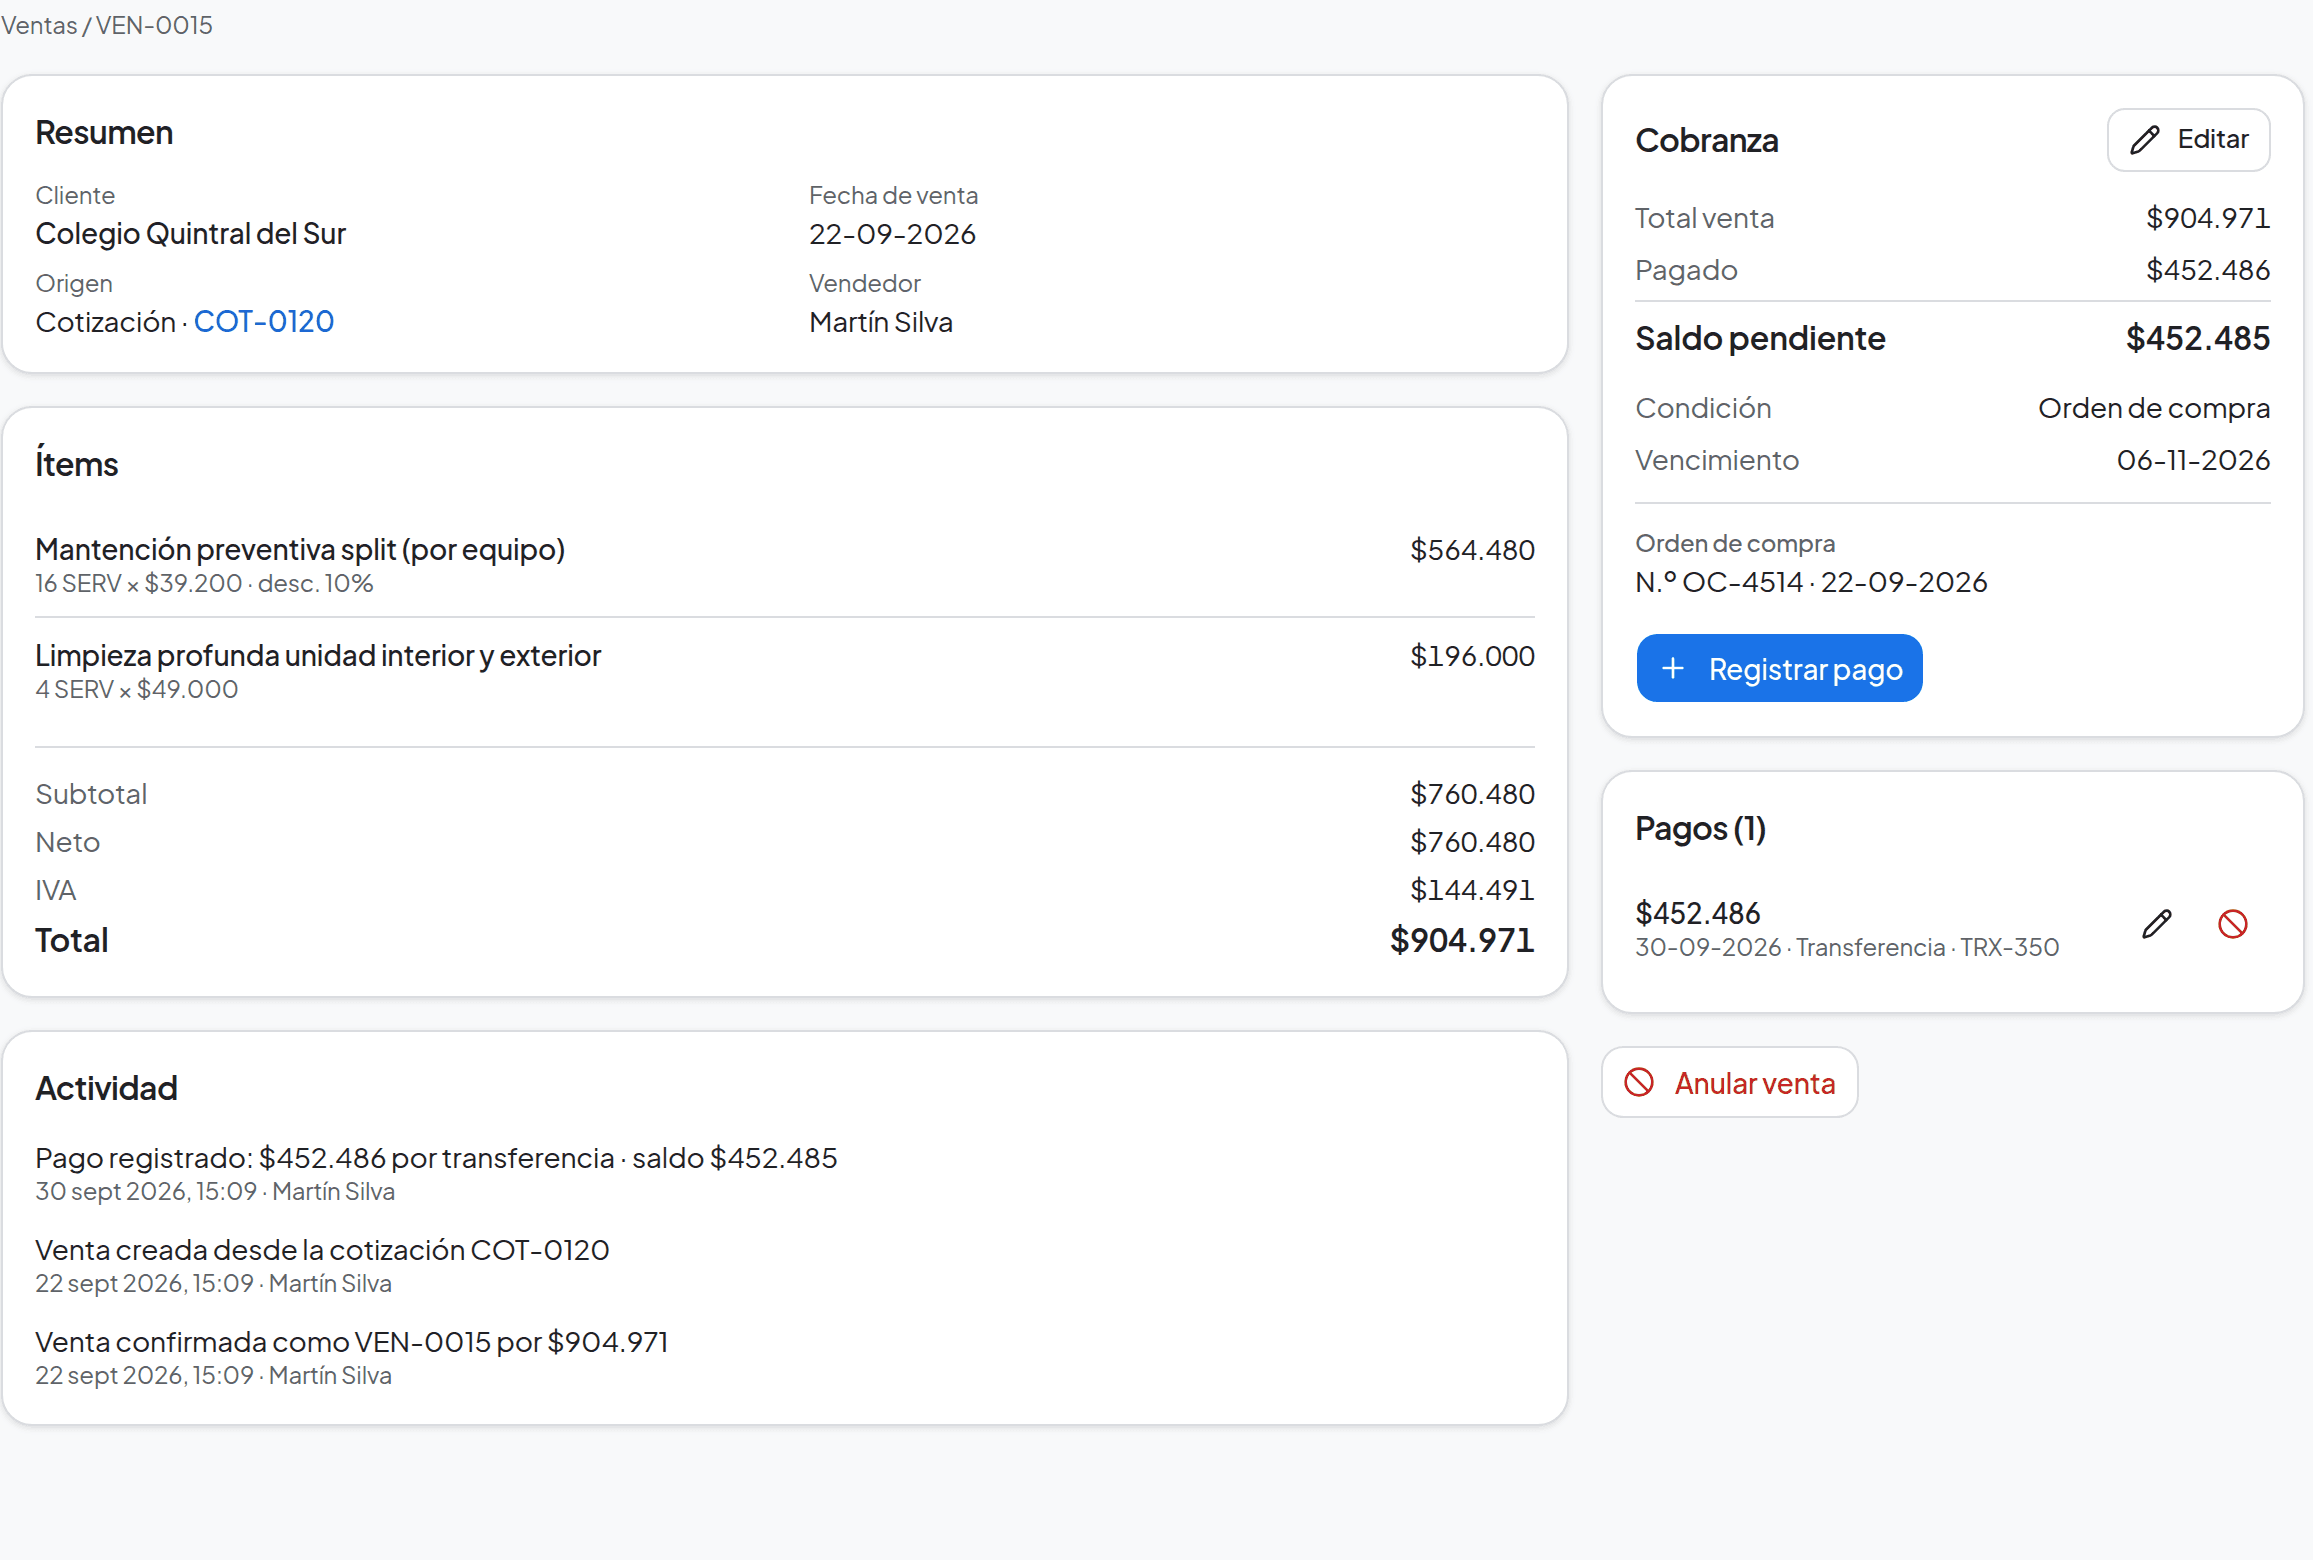Click the Mantención preventiva split item row
The height and width of the screenshot is (1560, 2313).
[785, 565]
